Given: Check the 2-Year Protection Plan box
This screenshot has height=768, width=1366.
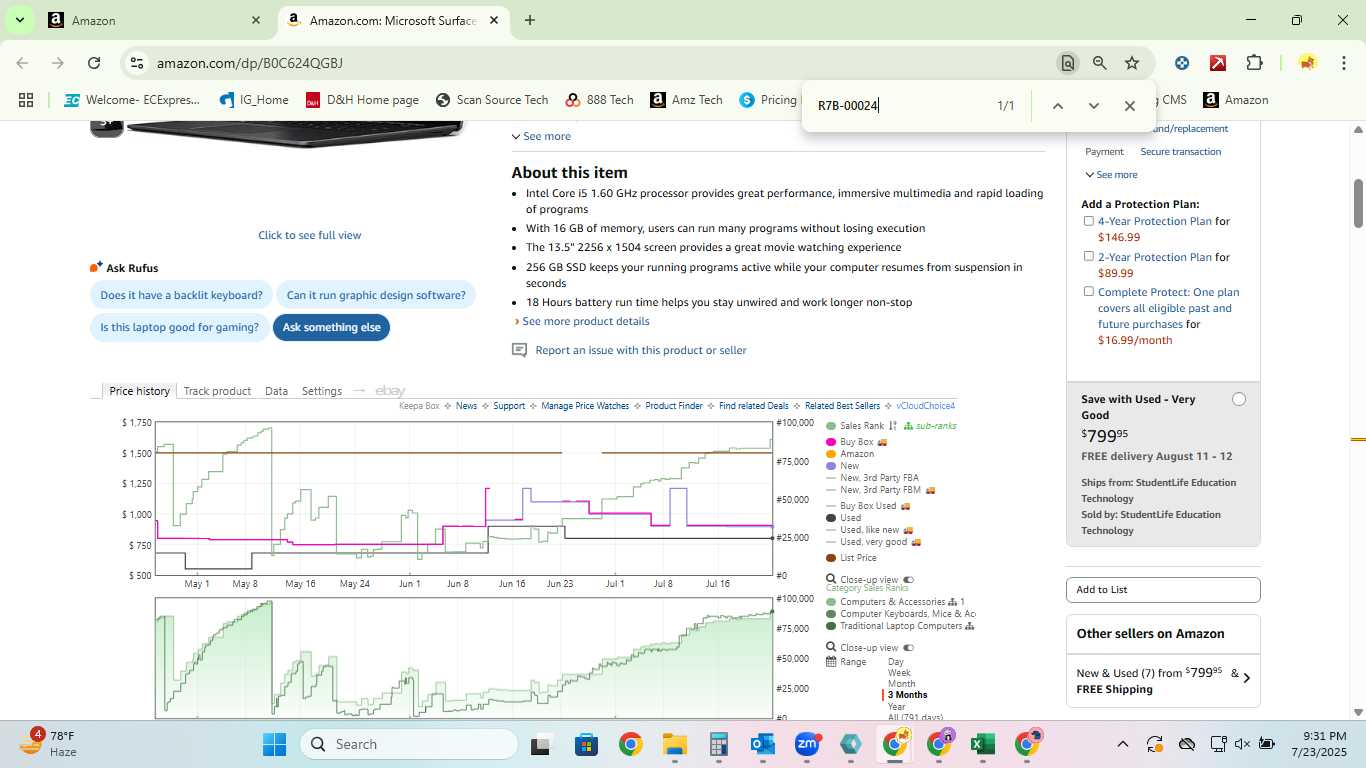Looking at the screenshot, I should click(x=1089, y=256).
